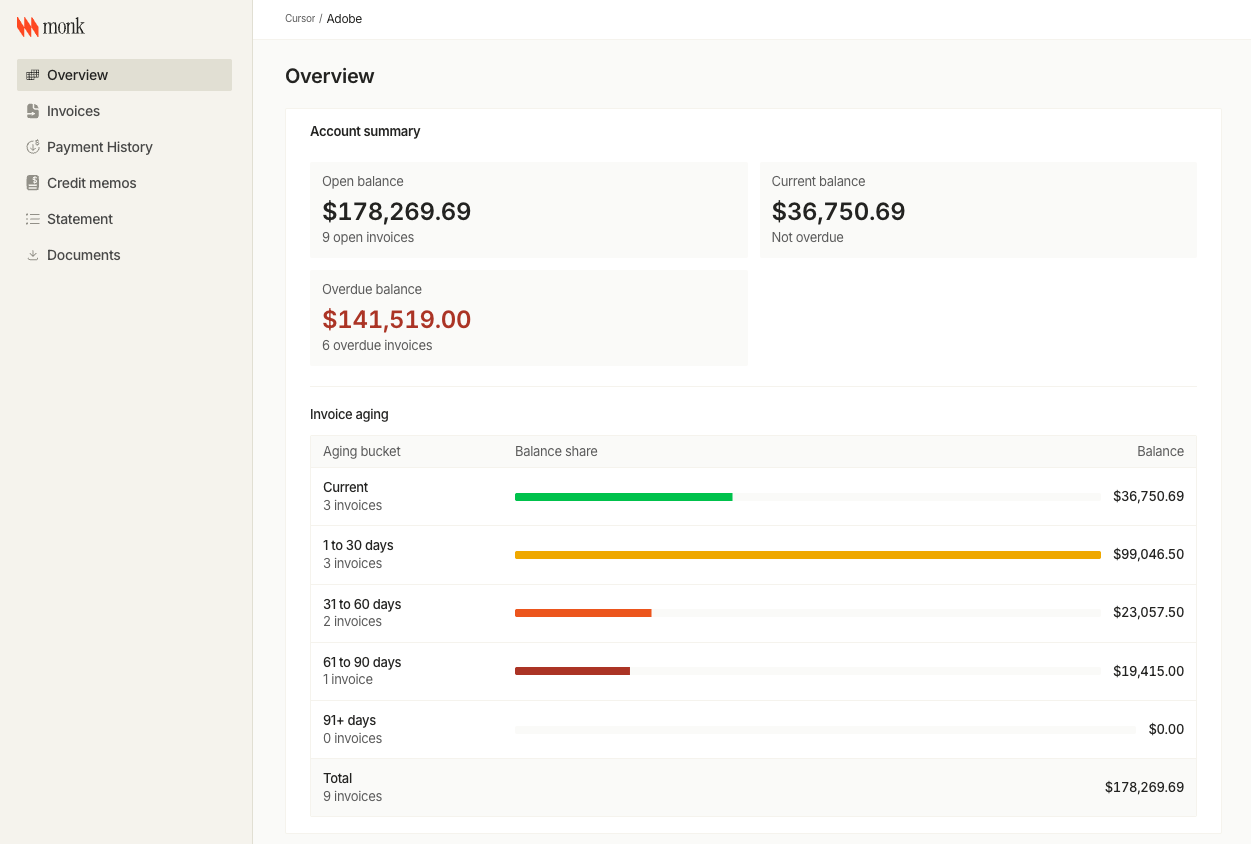Screen dimensions: 1251x844
Task: Select the Current balance card
Action: click(x=978, y=210)
